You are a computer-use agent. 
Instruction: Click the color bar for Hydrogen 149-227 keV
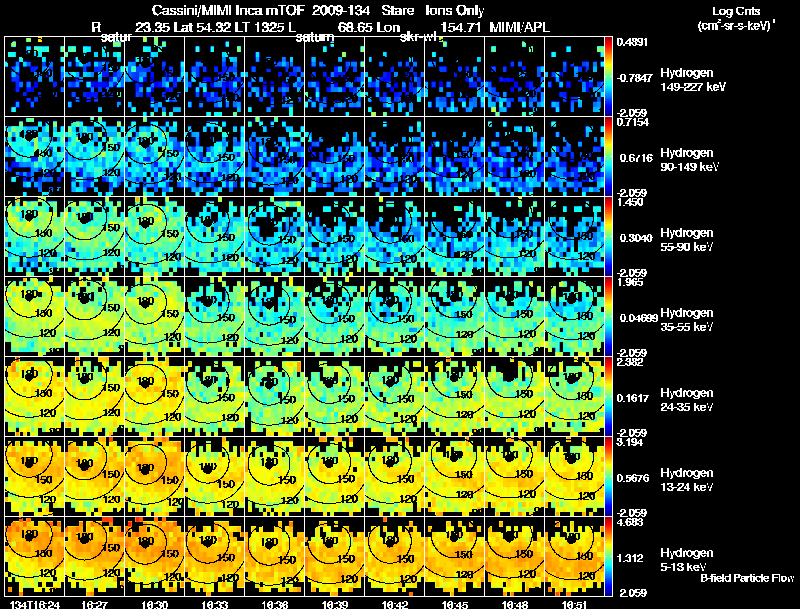click(x=608, y=76)
